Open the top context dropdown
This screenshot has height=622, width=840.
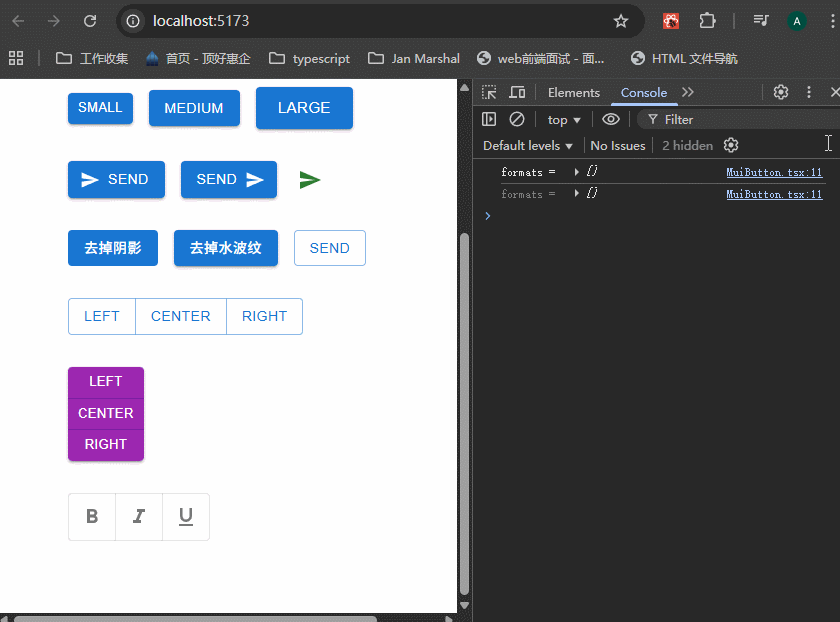[x=564, y=120]
